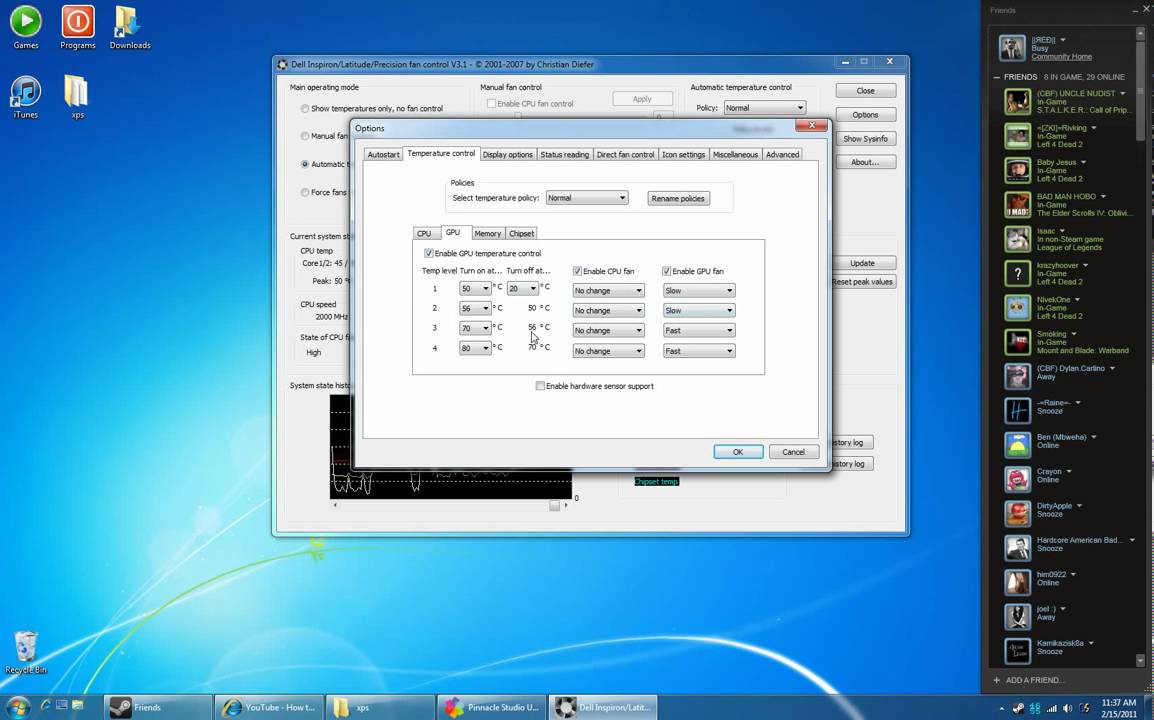Switch to YouTube Internet Explorer taskbar button

(268, 707)
